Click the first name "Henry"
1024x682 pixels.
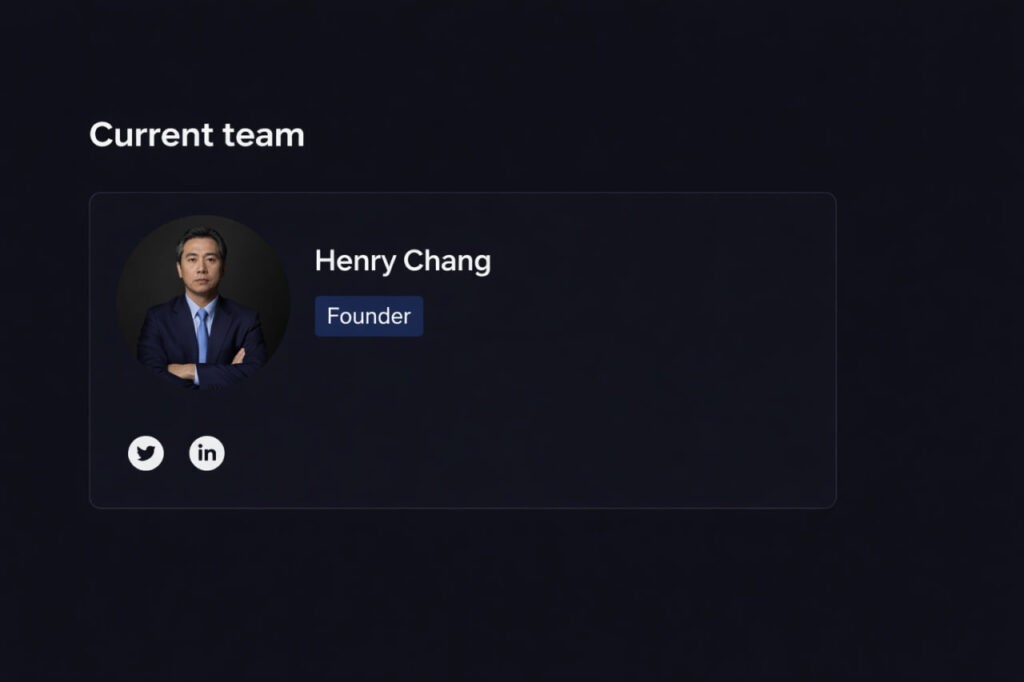click(x=355, y=261)
